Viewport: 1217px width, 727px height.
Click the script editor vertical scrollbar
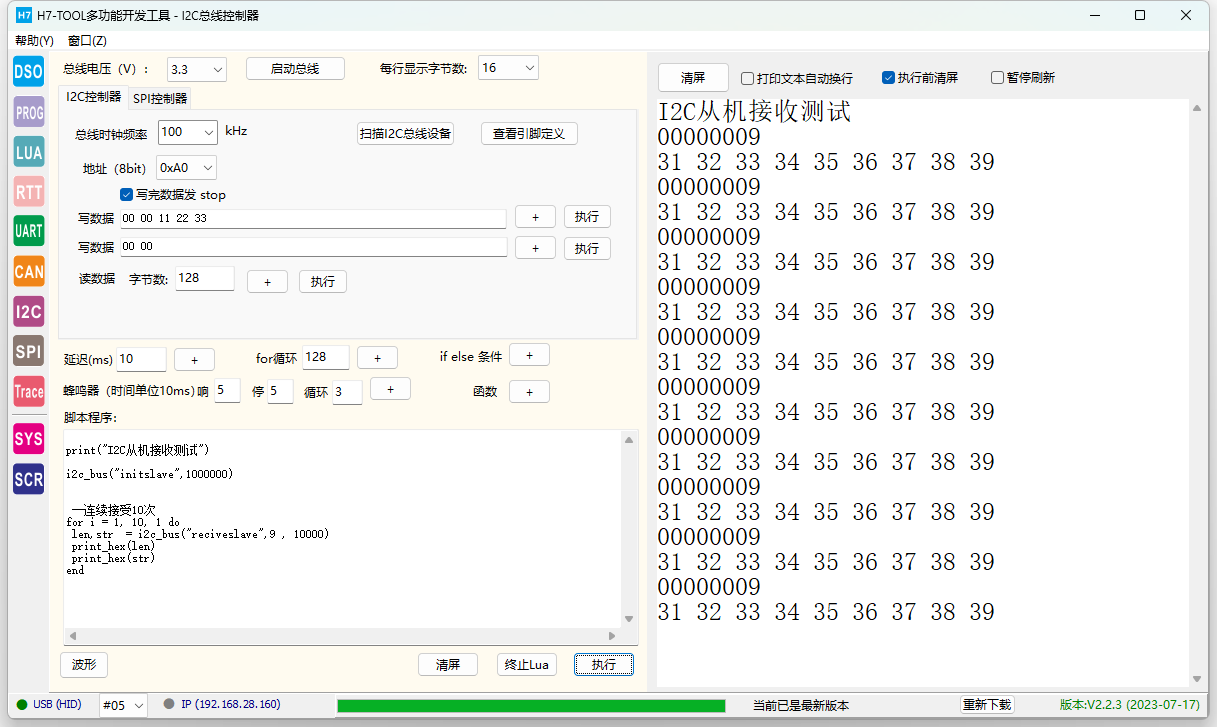[629, 529]
